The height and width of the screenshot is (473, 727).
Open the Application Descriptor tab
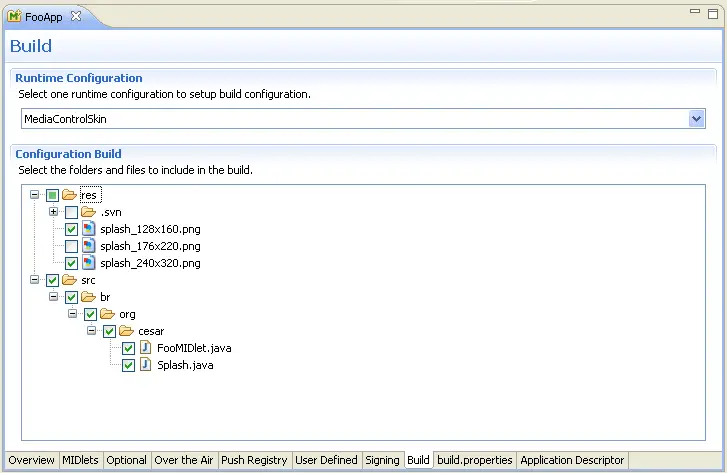572,460
